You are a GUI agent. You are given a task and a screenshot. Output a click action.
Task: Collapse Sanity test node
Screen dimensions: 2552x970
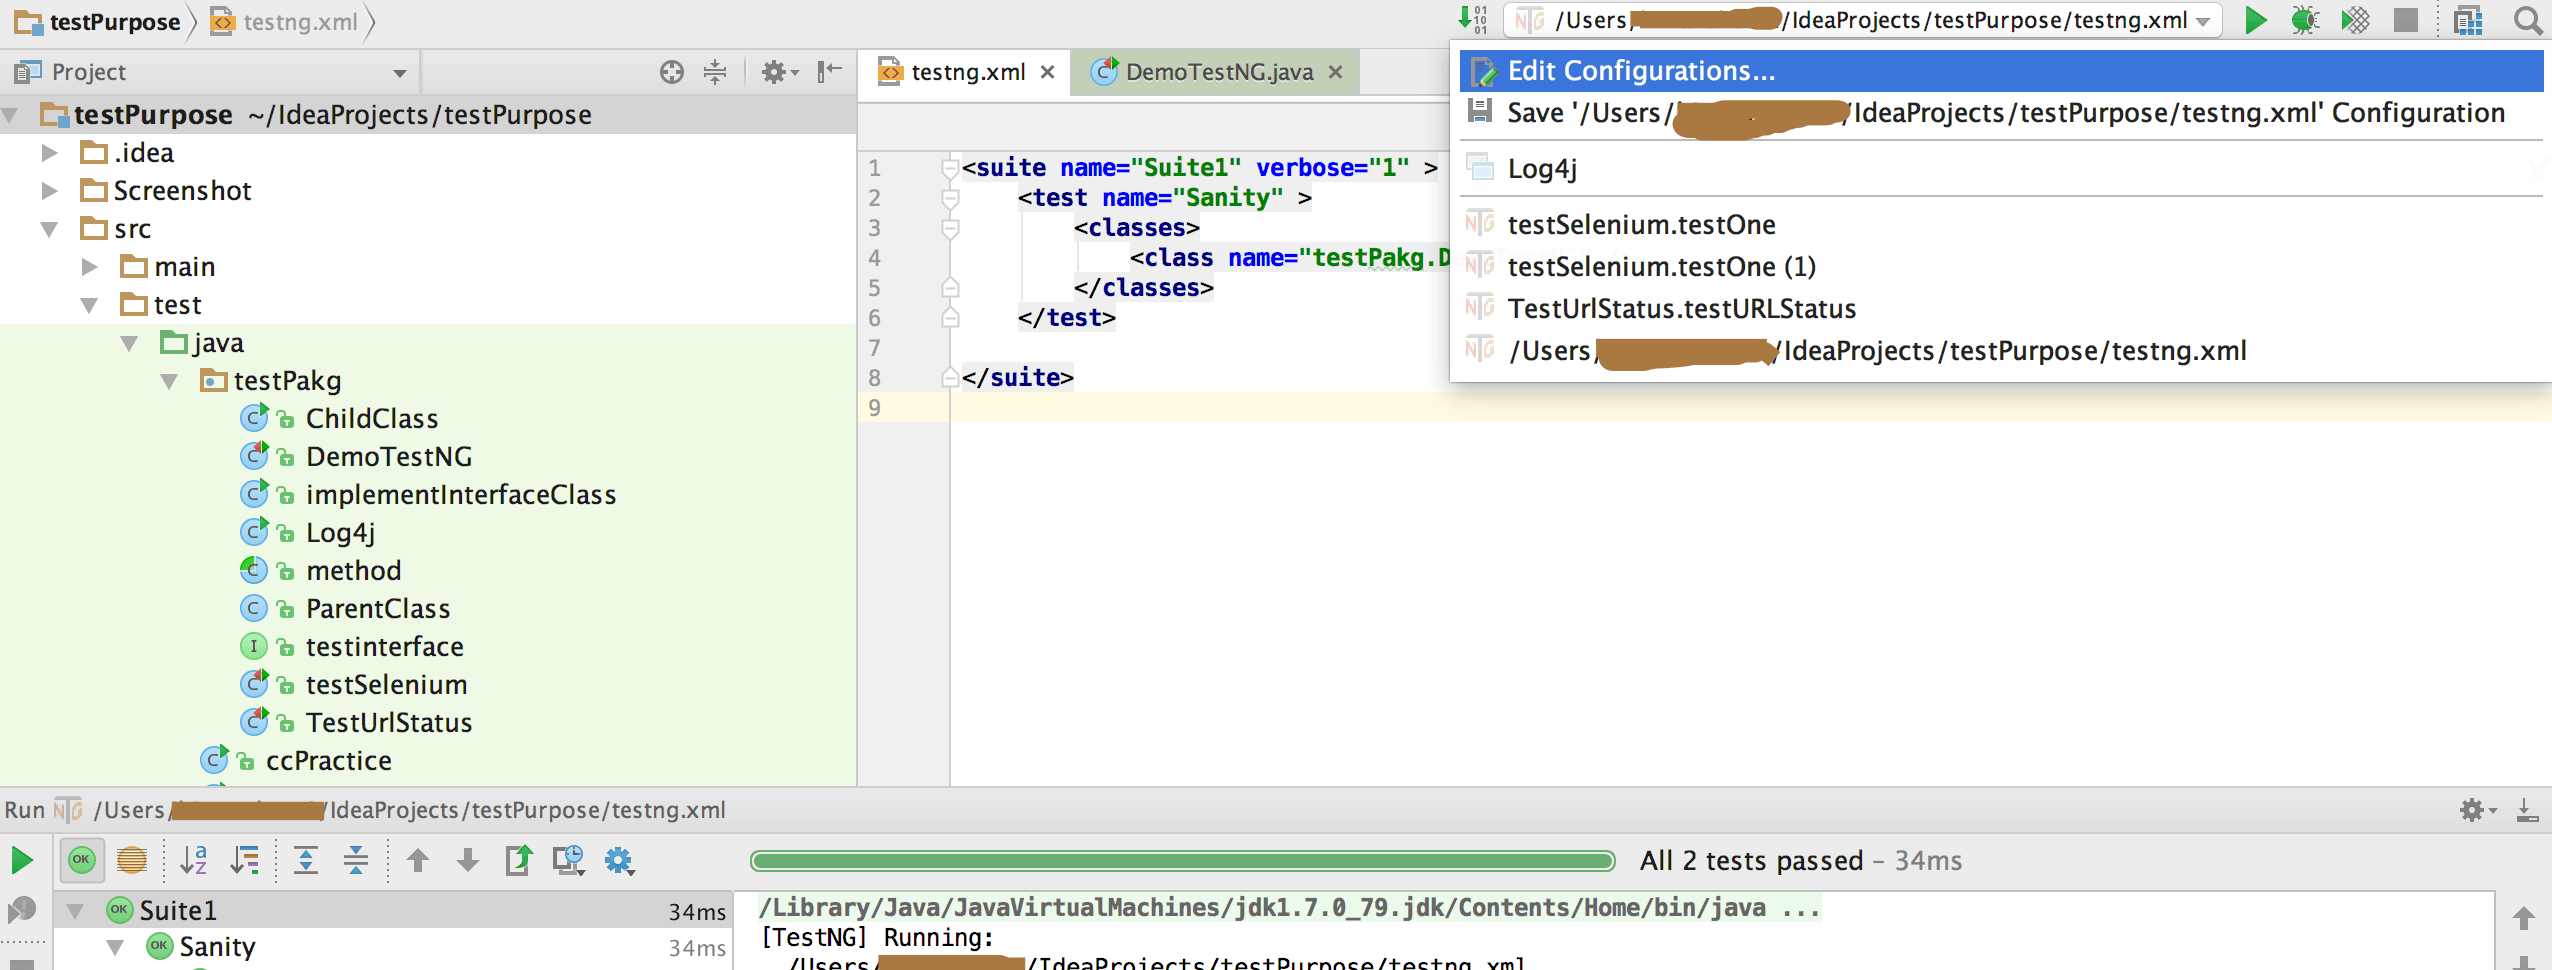click(115, 947)
